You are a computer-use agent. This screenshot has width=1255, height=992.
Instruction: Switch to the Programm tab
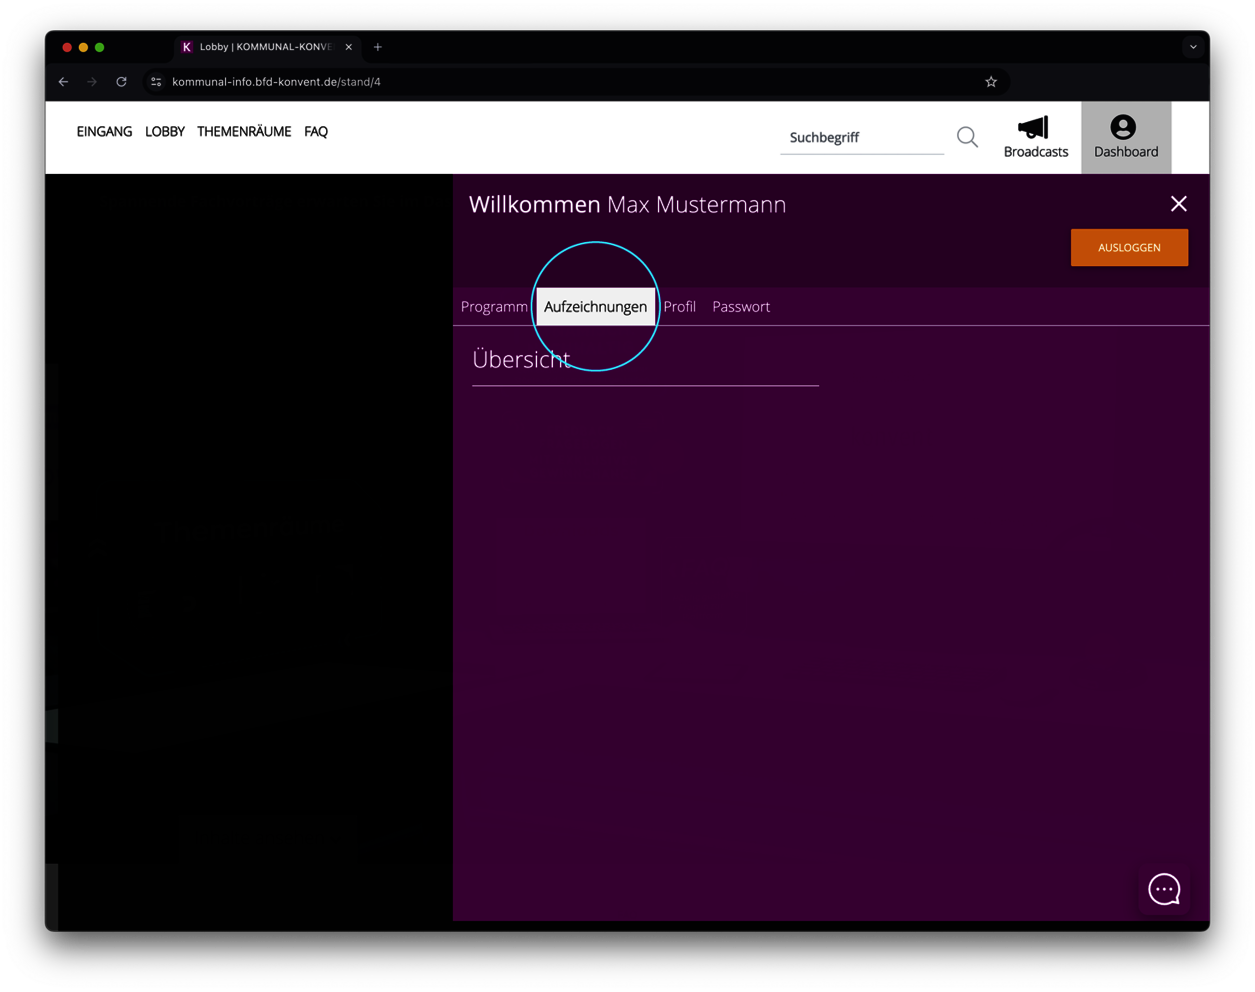(x=494, y=307)
